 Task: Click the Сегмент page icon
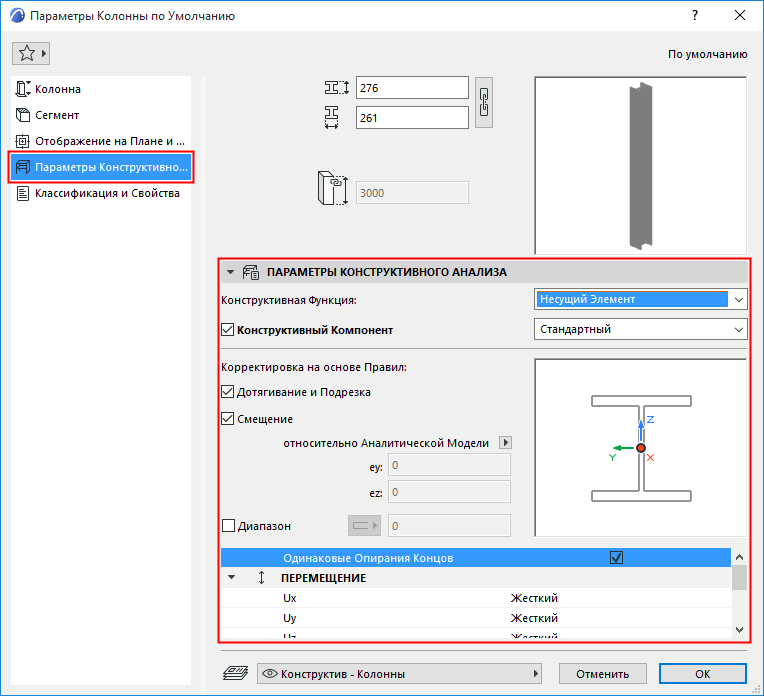tap(22, 115)
